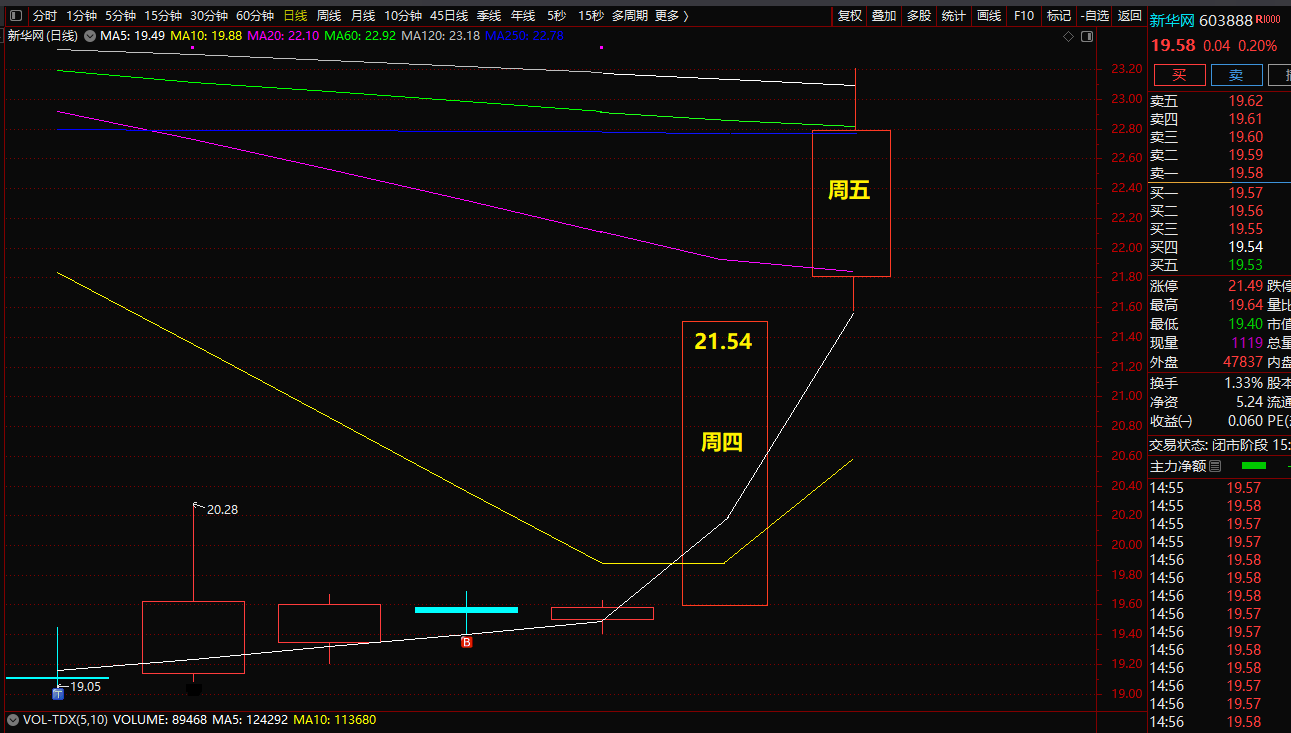This screenshot has width=1291, height=733.
Task: Open the MA indicator settings dropdown arrow
Action: click(90, 36)
